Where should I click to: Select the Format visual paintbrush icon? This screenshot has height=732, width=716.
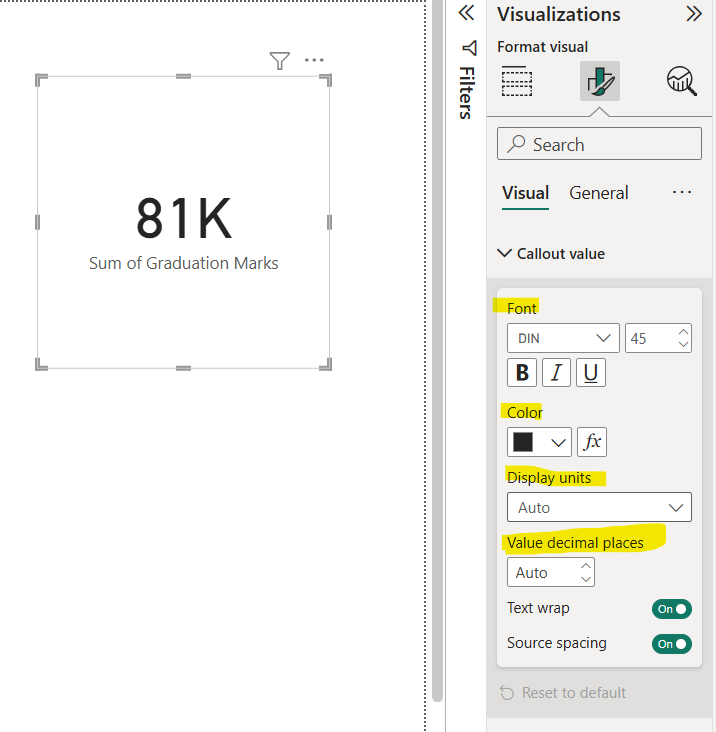pos(600,82)
